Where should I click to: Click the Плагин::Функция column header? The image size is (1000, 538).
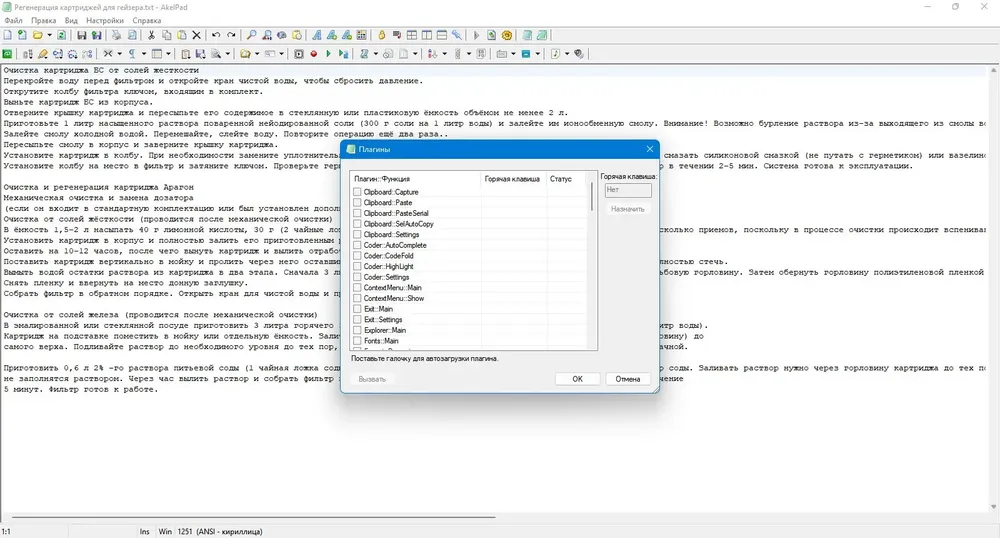coord(415,179)
